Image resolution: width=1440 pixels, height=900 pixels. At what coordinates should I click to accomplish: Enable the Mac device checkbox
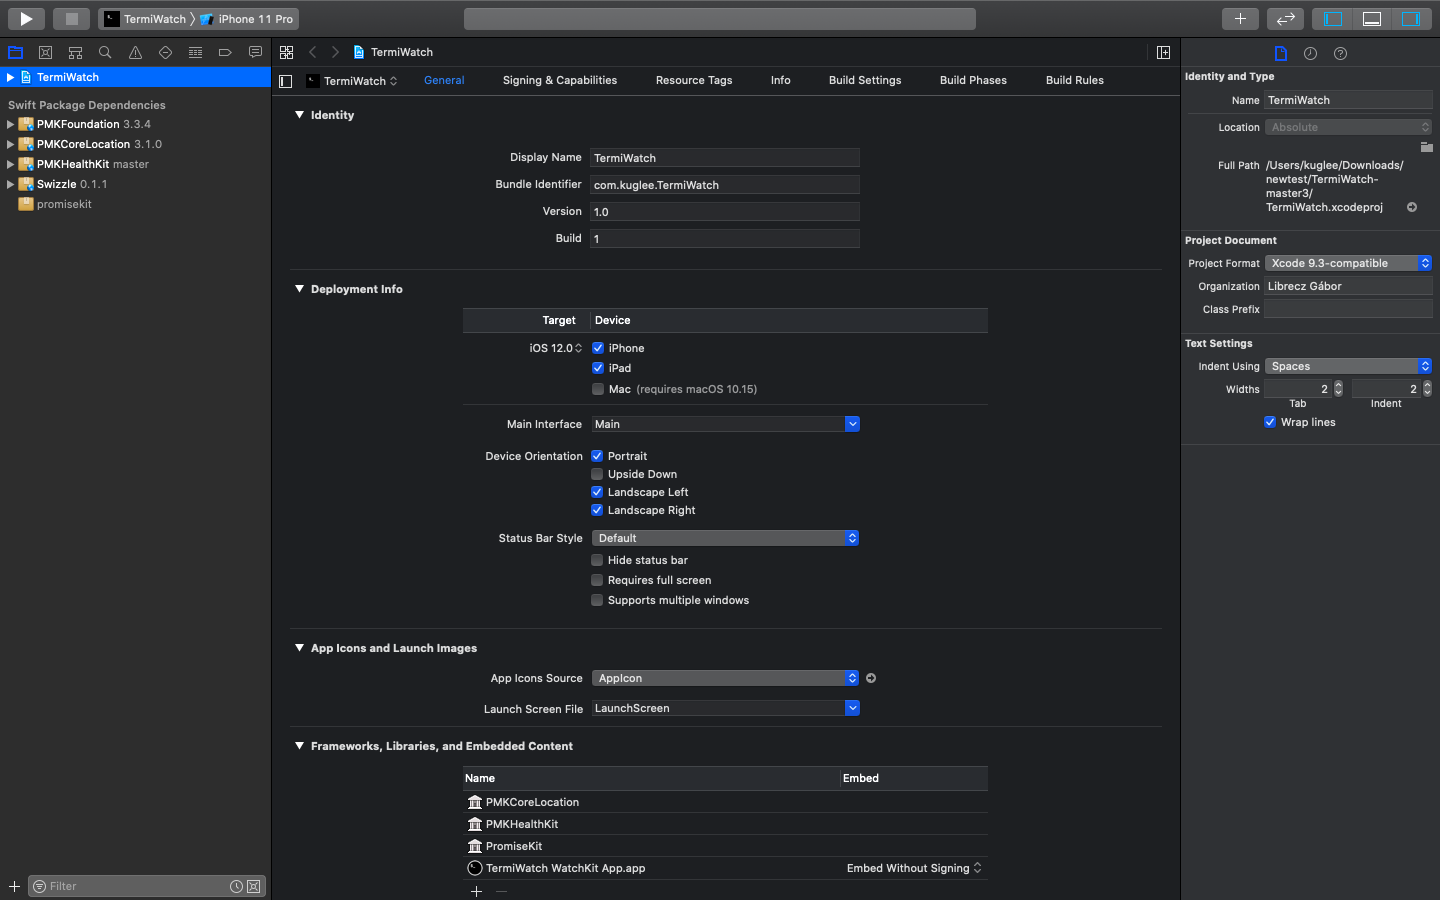tap(598, 389)
